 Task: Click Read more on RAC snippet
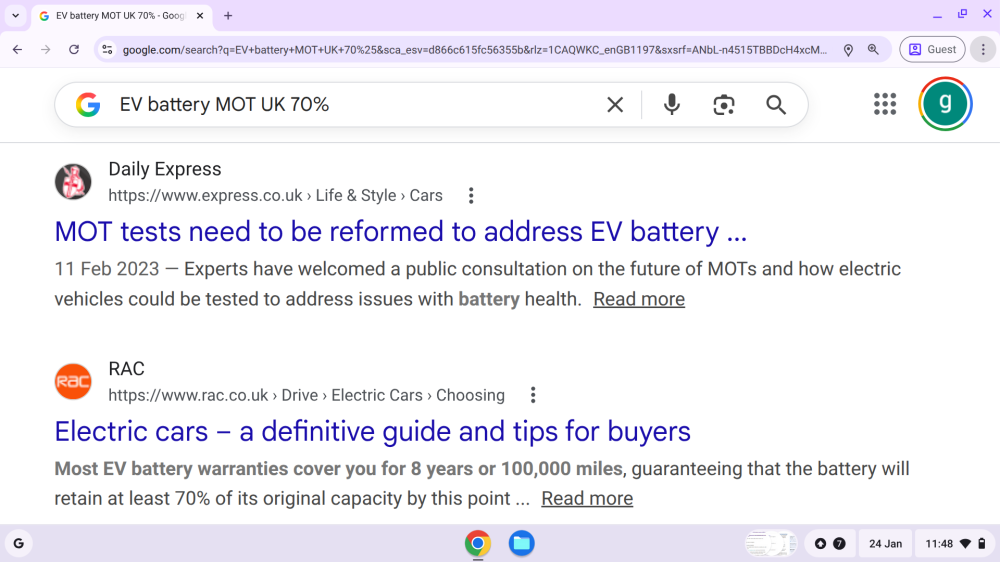tap(587, 499)
